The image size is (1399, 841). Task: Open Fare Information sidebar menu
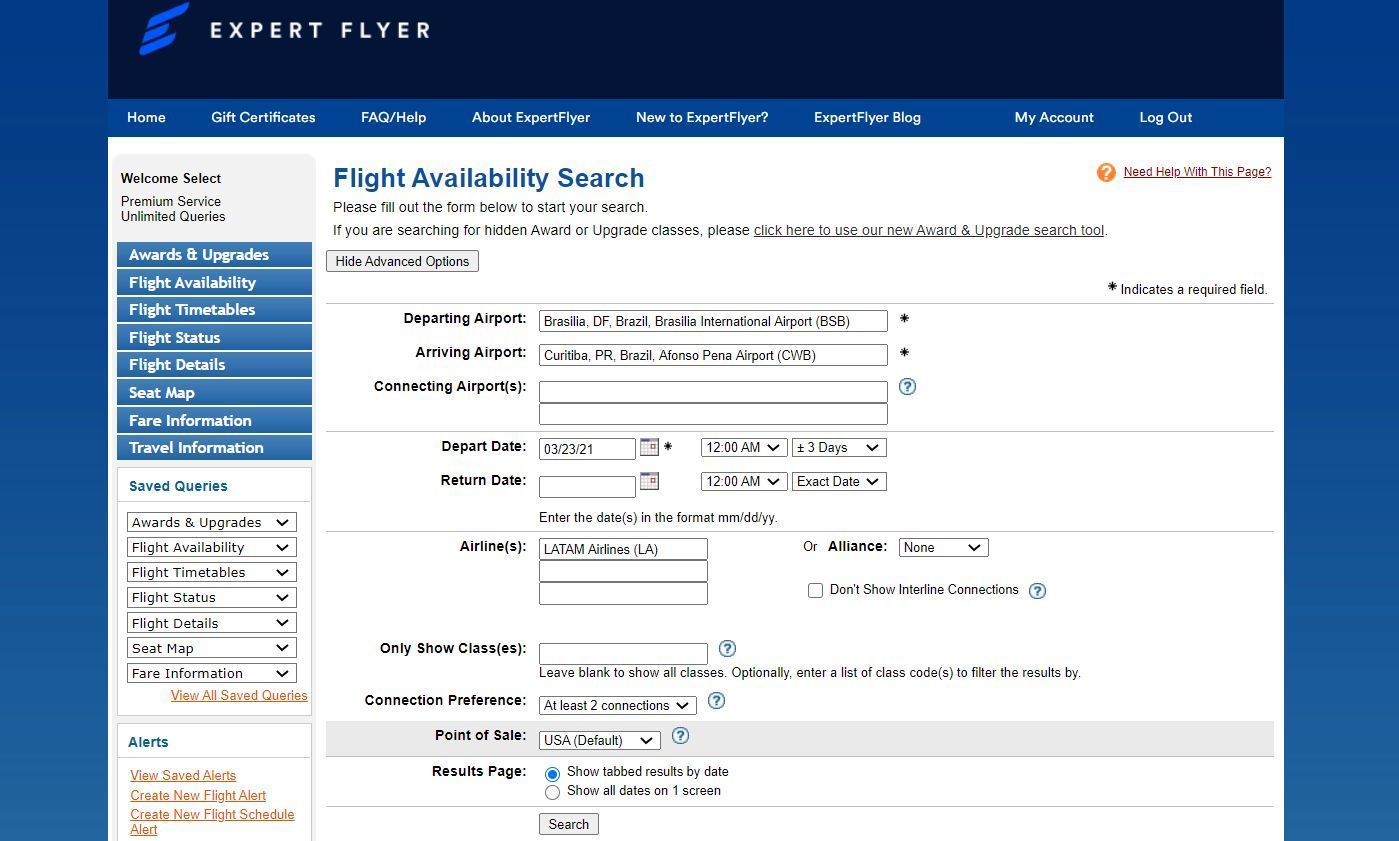click(x=214, y=420)
